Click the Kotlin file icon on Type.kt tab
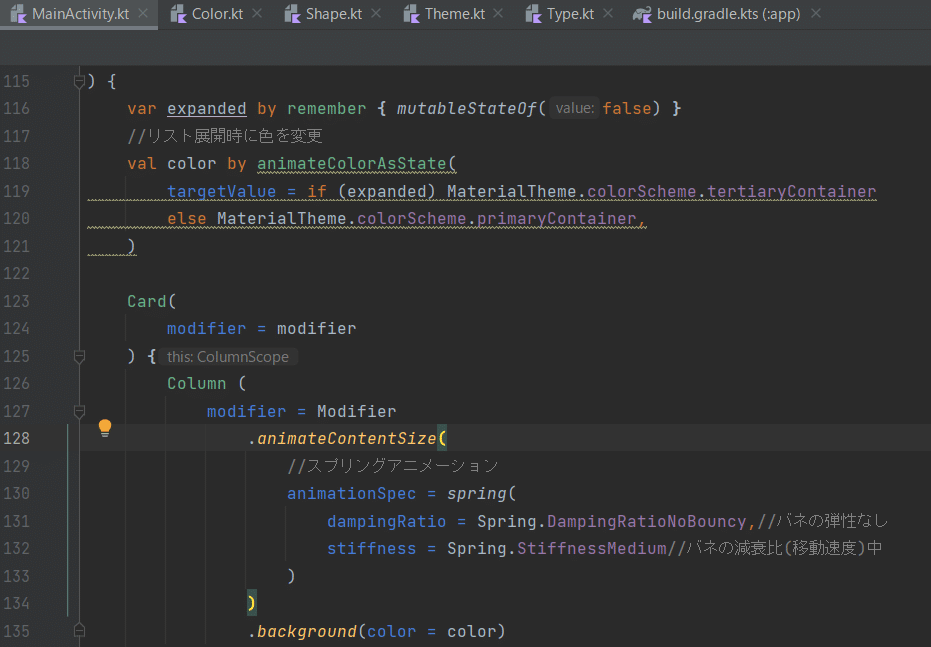The image size is (931, 647). pos(533,14)
